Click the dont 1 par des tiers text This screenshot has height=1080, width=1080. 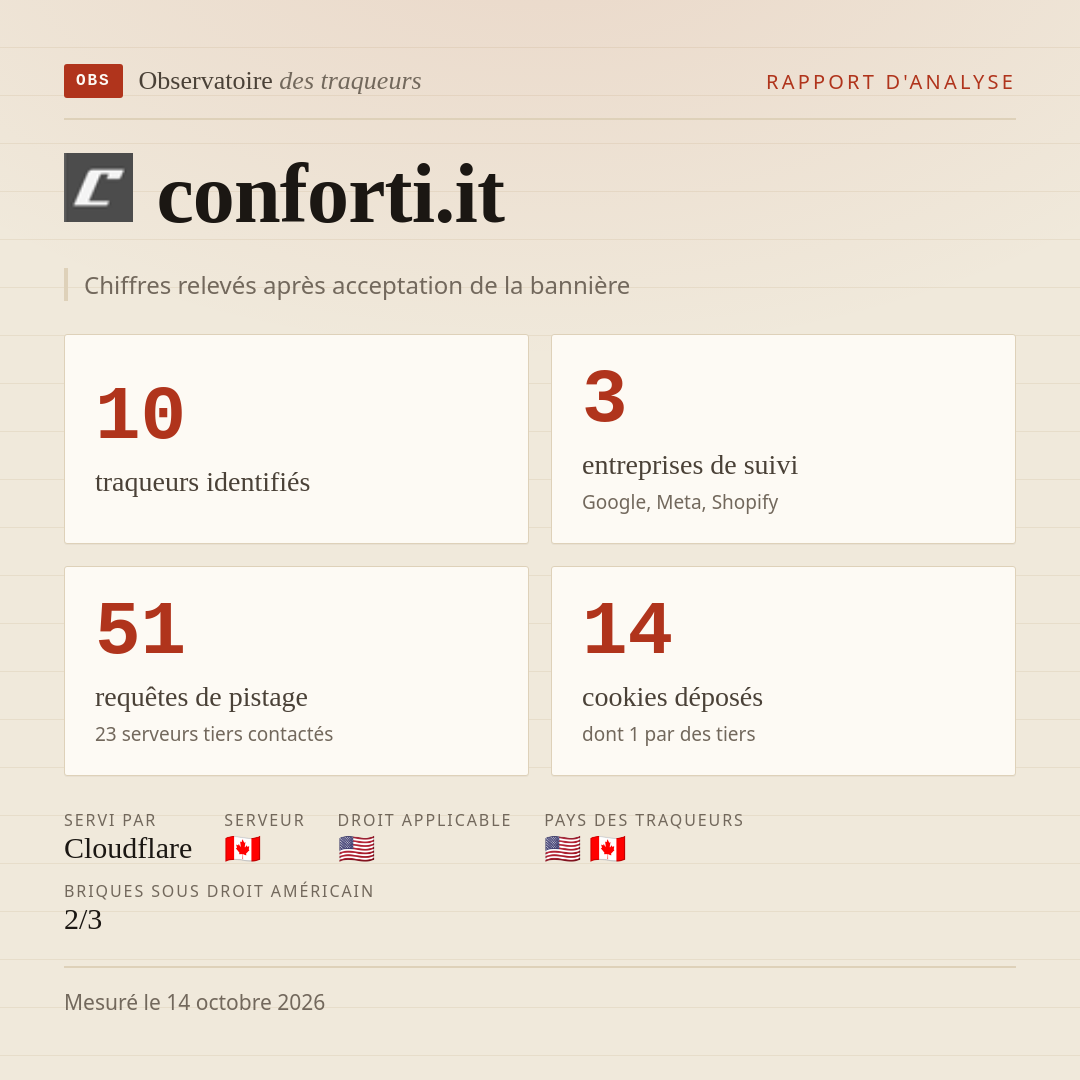669,734
